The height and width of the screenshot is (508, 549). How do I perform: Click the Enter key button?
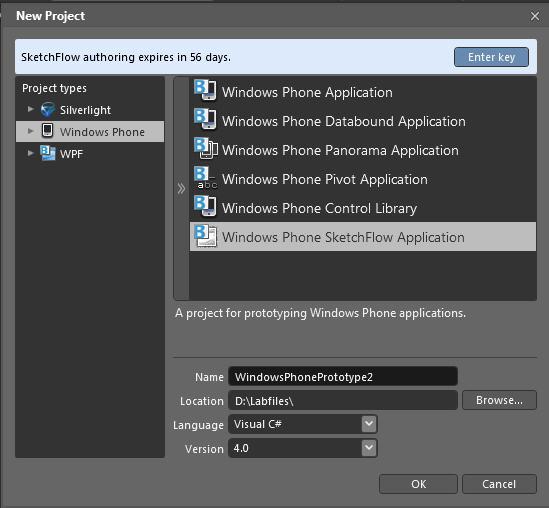pos(491,57)
